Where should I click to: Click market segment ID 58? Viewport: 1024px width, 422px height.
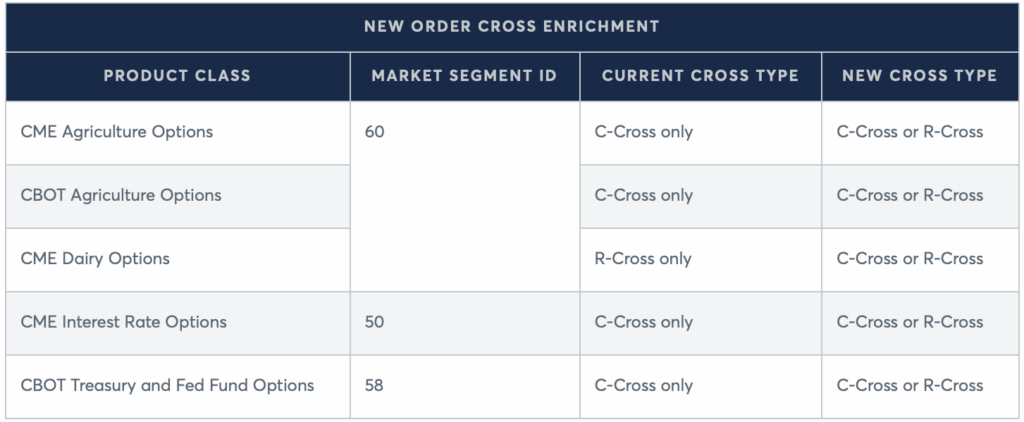374,385
